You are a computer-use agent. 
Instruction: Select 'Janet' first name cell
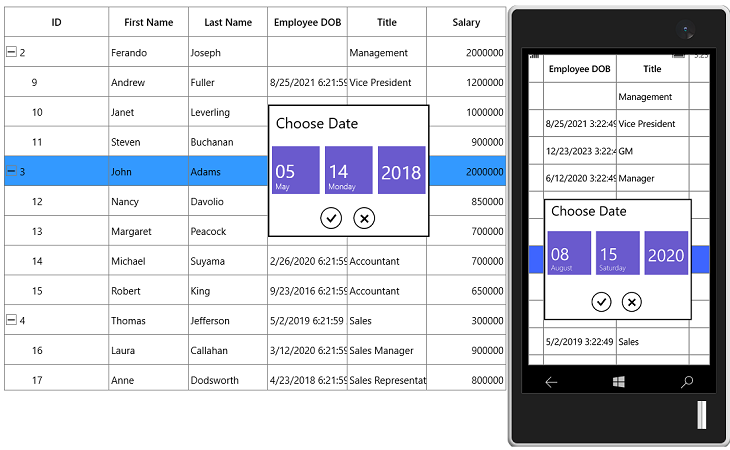pos(149,112)
